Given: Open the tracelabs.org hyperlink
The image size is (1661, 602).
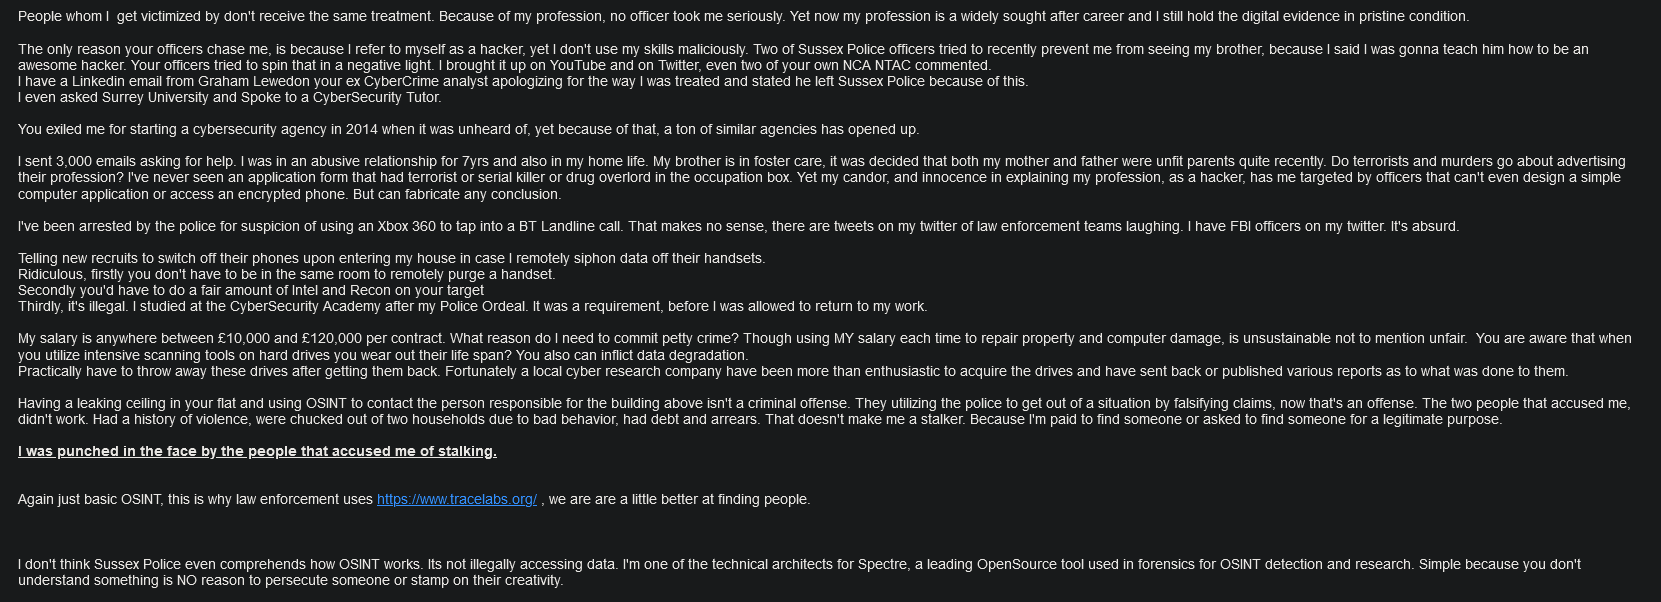Looking at the screenshot, I should [x=456, y=499].
